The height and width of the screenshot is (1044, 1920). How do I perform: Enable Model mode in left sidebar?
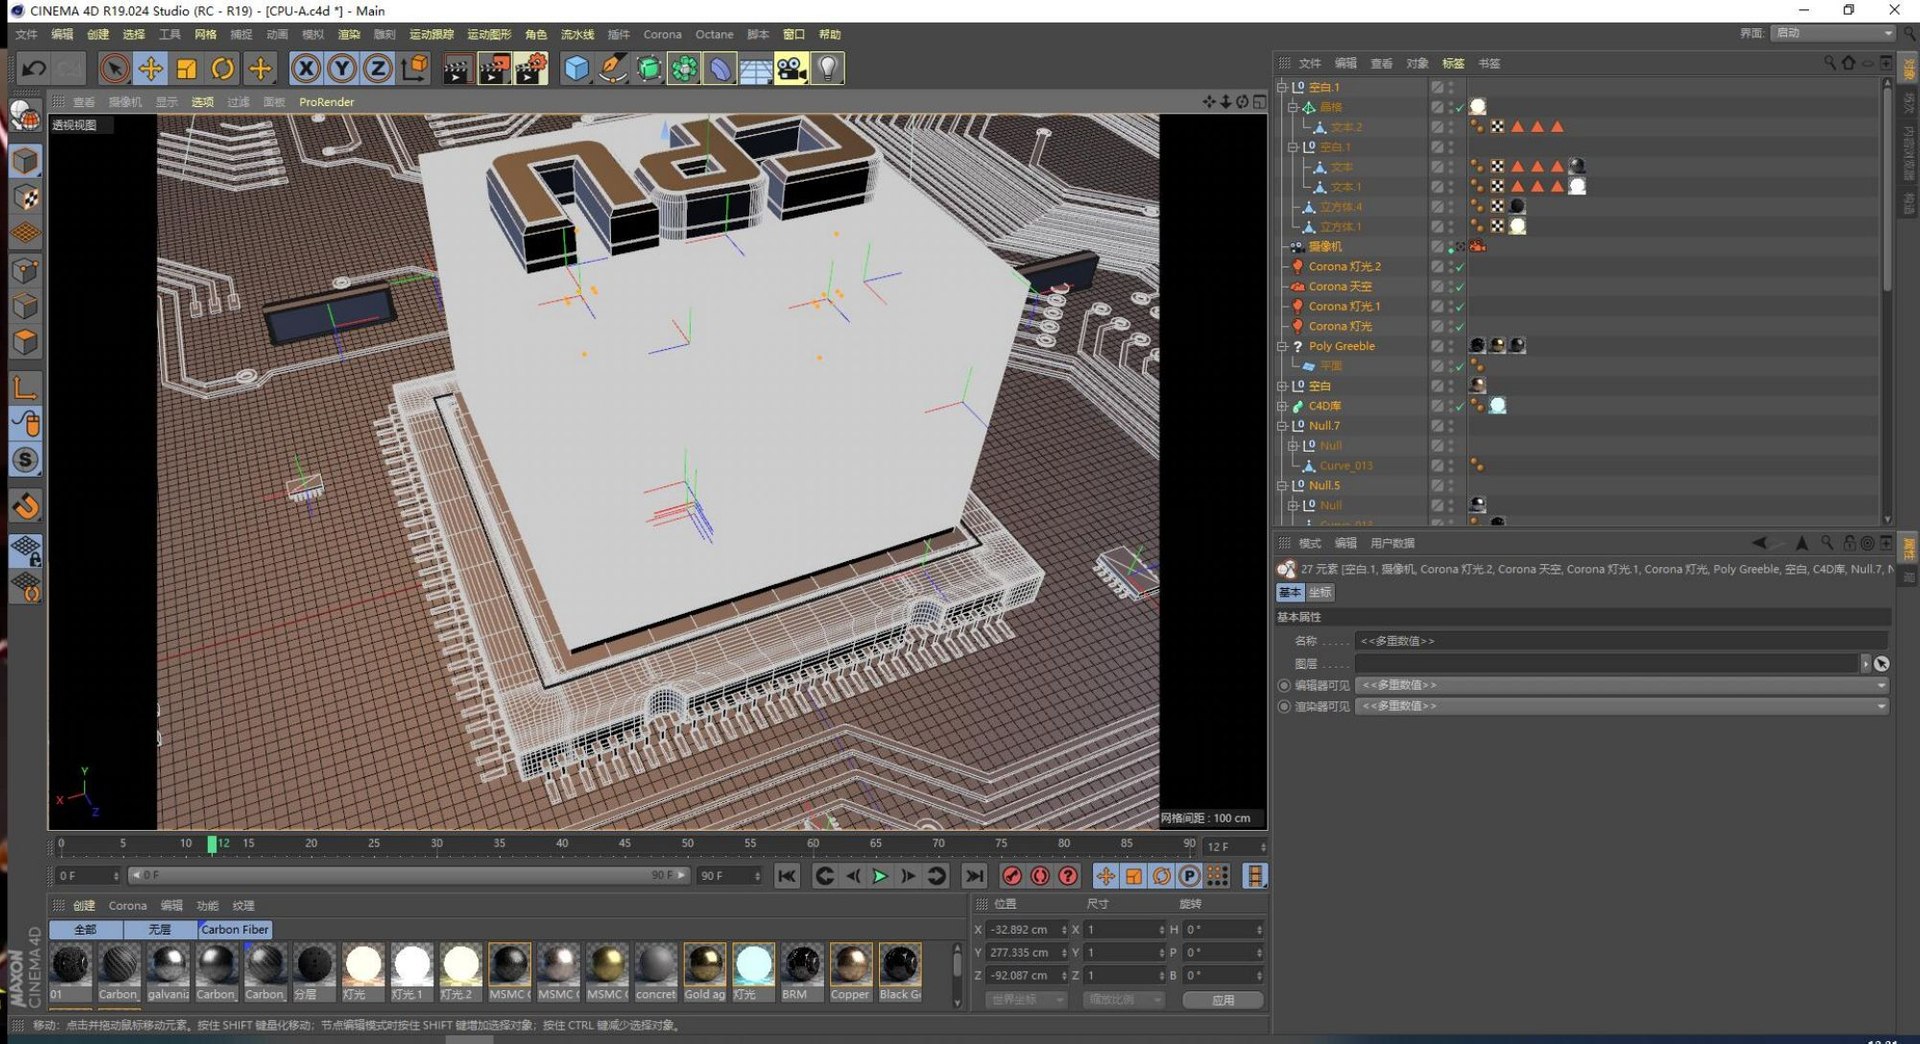tap(26, 161)
